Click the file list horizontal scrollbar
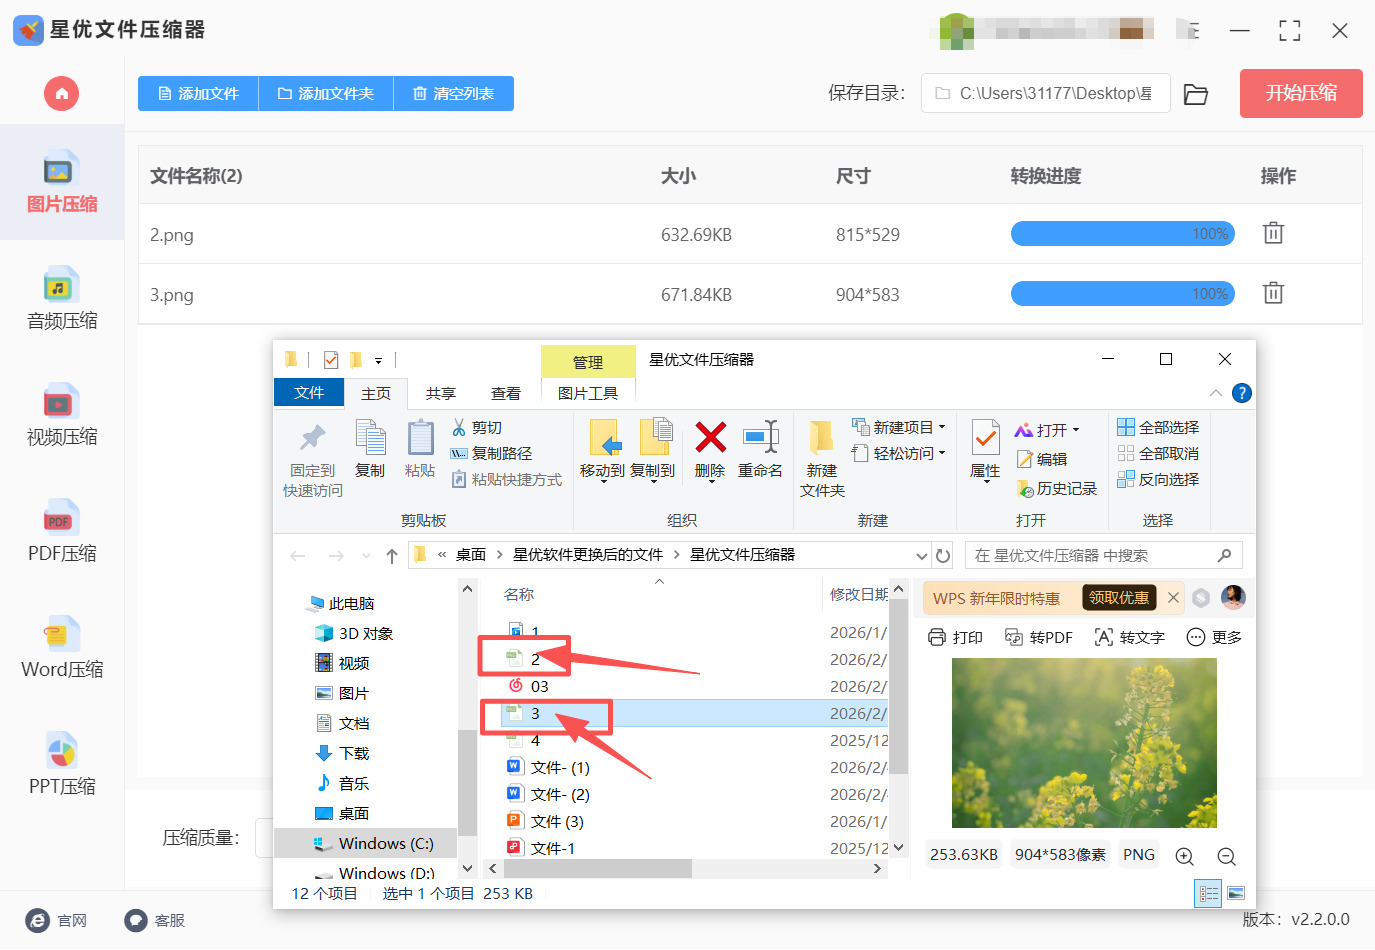The width and height of the screenshot is (1375, 950). pyautogui.click(x=595, y=869)
